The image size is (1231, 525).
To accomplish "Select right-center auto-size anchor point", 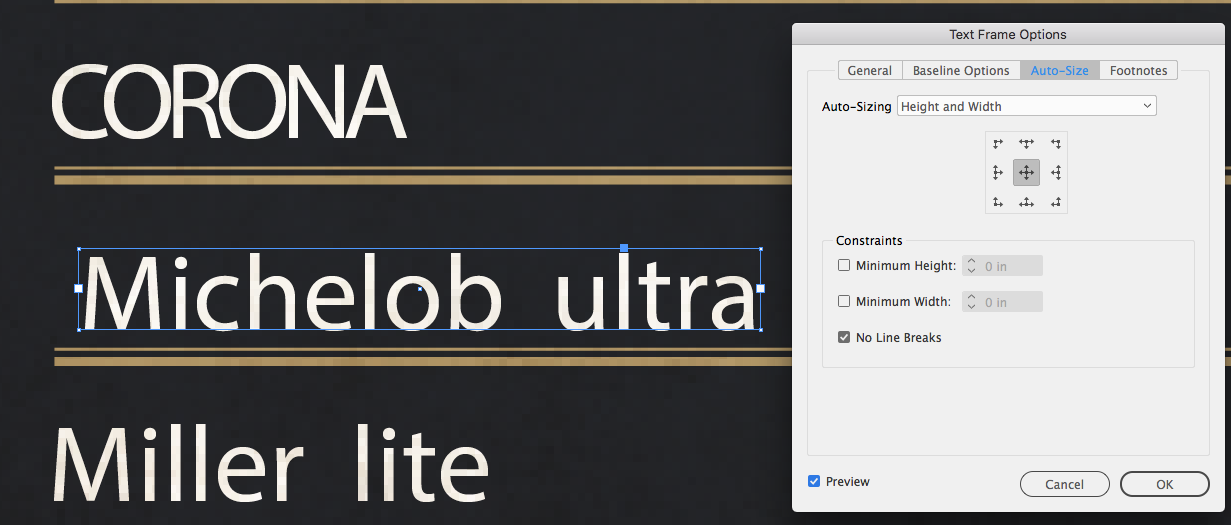I will click(1055, 173).
